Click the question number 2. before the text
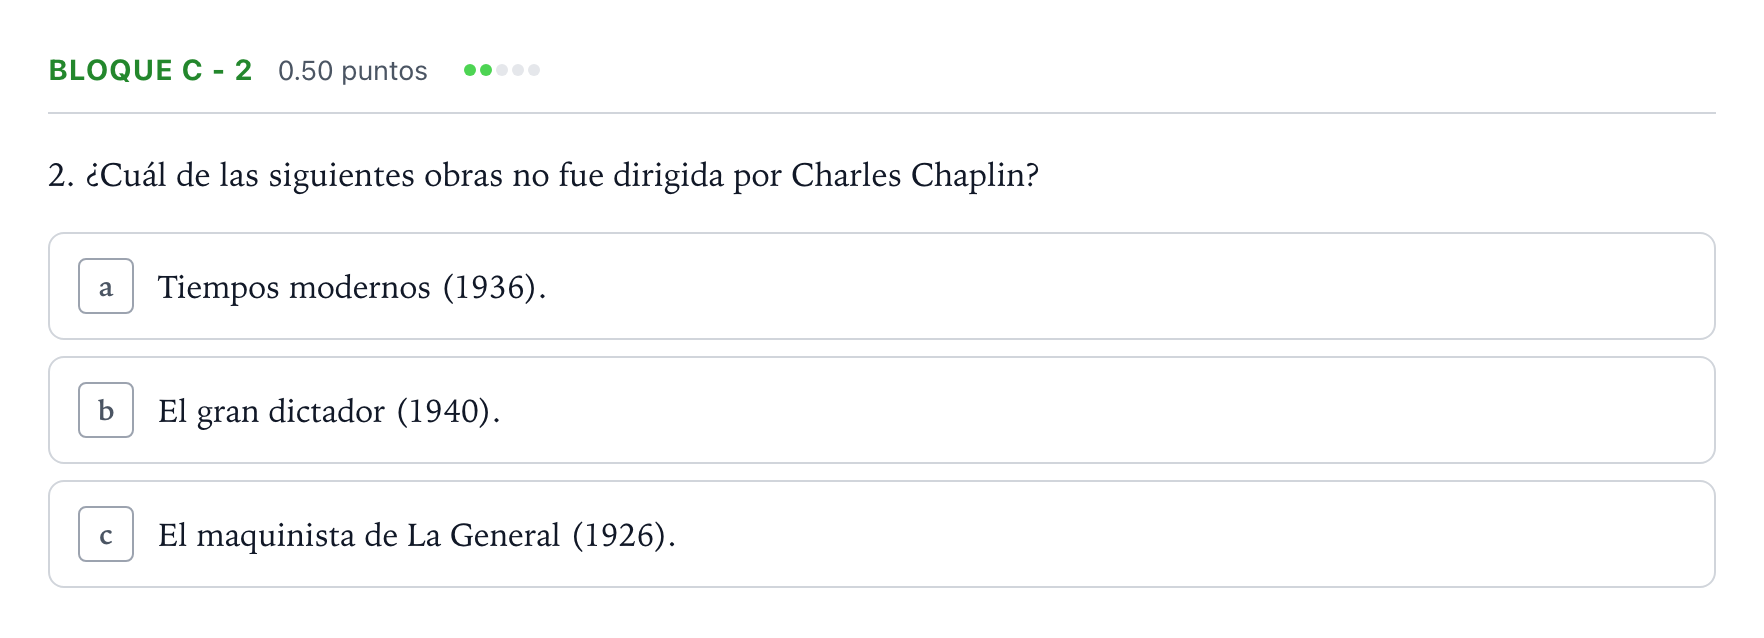This screenshot has width=1764, height=638. point(61,176)
